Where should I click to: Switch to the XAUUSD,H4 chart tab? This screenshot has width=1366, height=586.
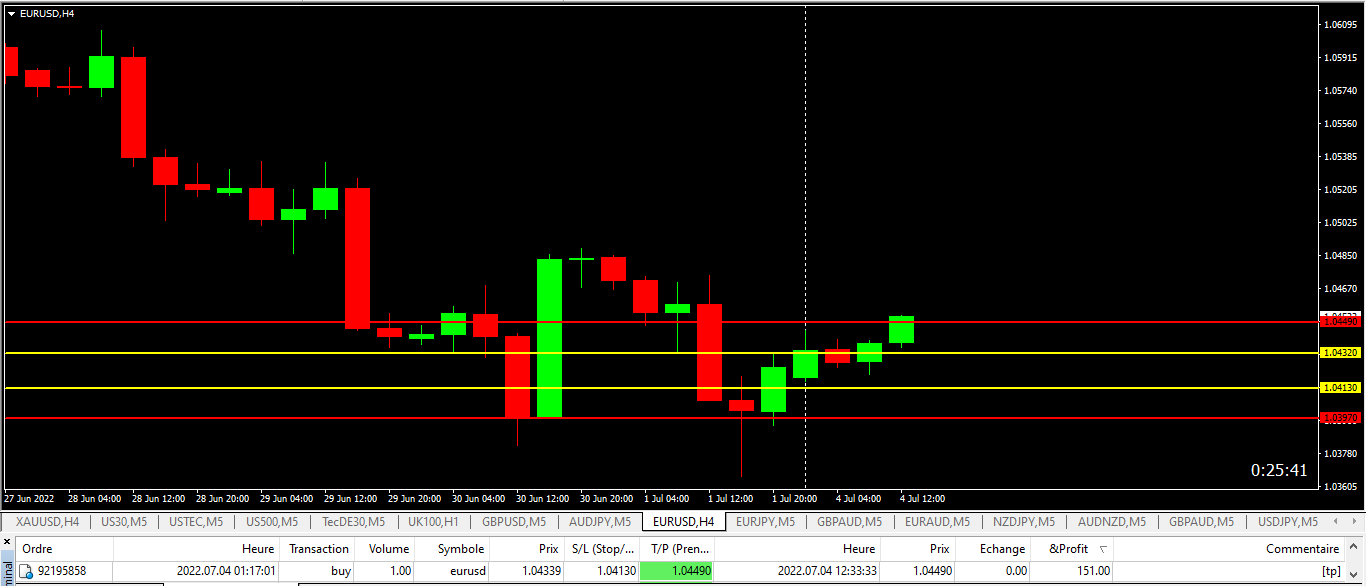[47, 522]
